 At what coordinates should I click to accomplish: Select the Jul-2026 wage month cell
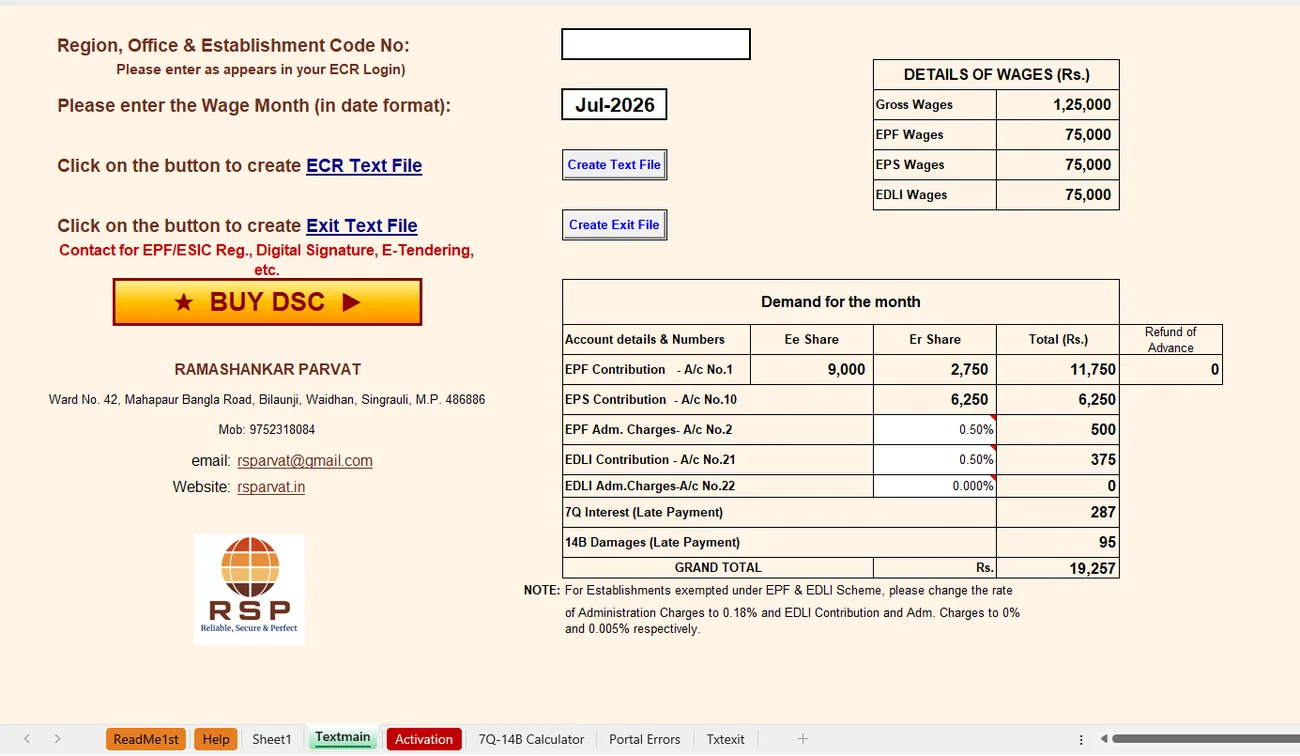coord(614,105)
